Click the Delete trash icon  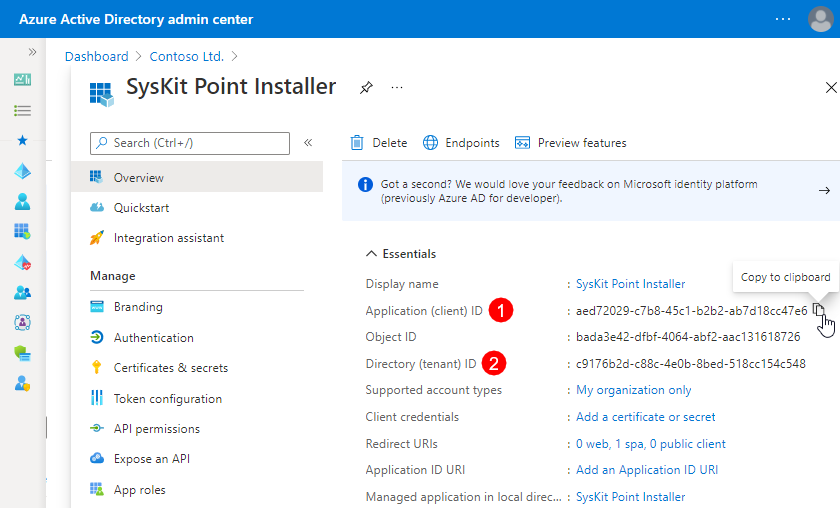(357, 143)
